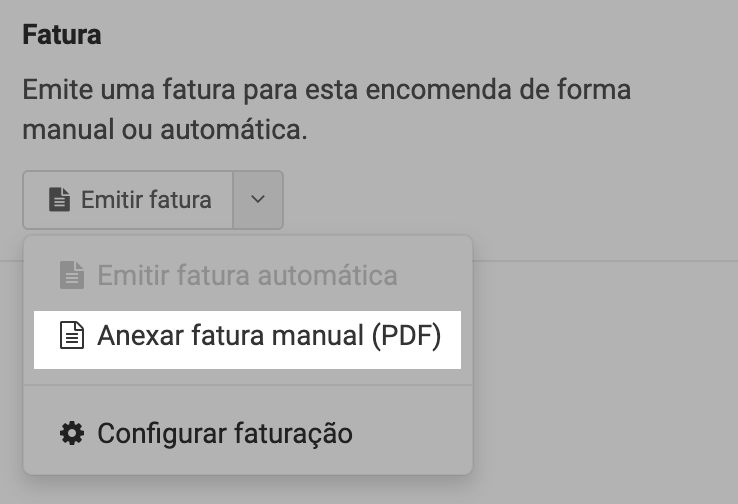This screenshot has height=504, width=738.
Task: Click the separator line above Configurar faturação
Action: pos(248,385)
